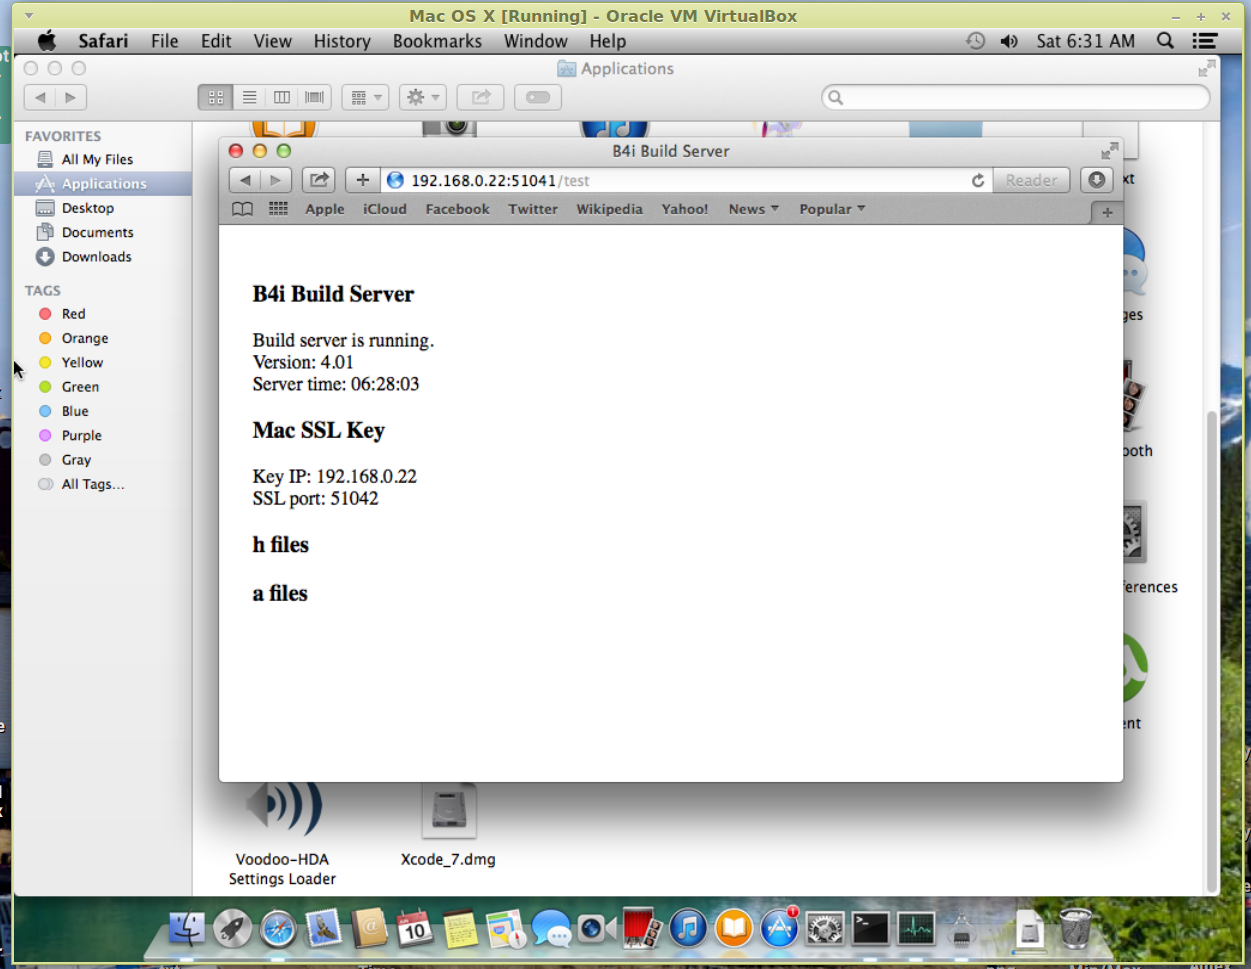Click the Safari address bar URL
This screenshot has width=1251, height=969.
point(500,180)
